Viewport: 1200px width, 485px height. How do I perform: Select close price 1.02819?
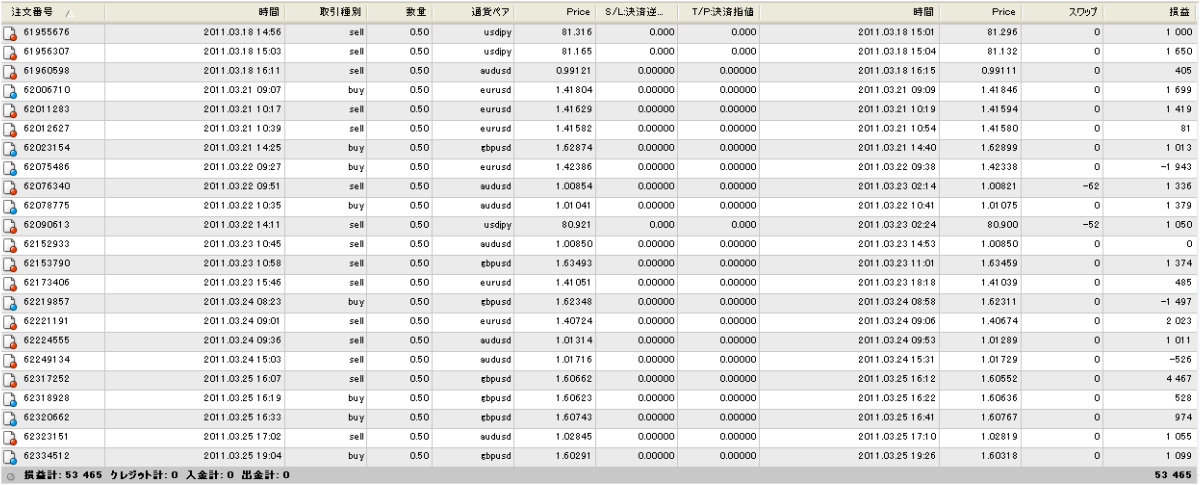pyautogui.click(x=997, y=436)
